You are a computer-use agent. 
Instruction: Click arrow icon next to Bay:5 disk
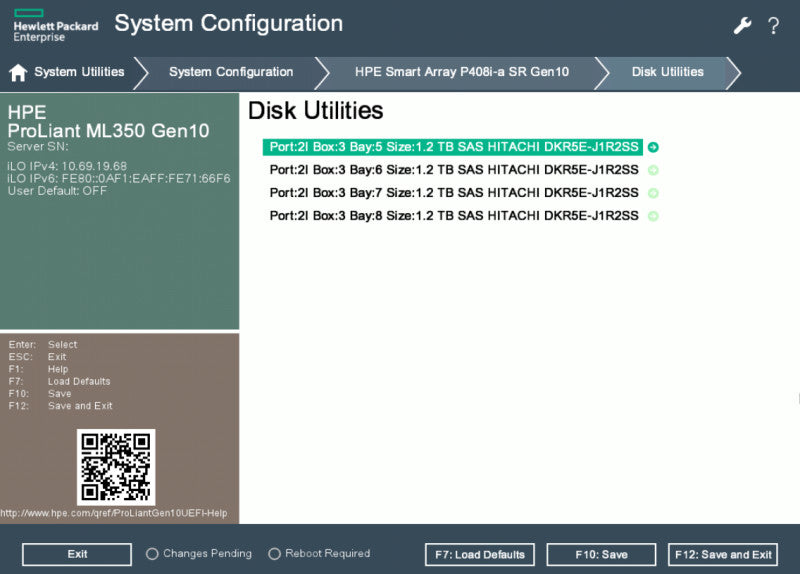(x=653, y=147)
